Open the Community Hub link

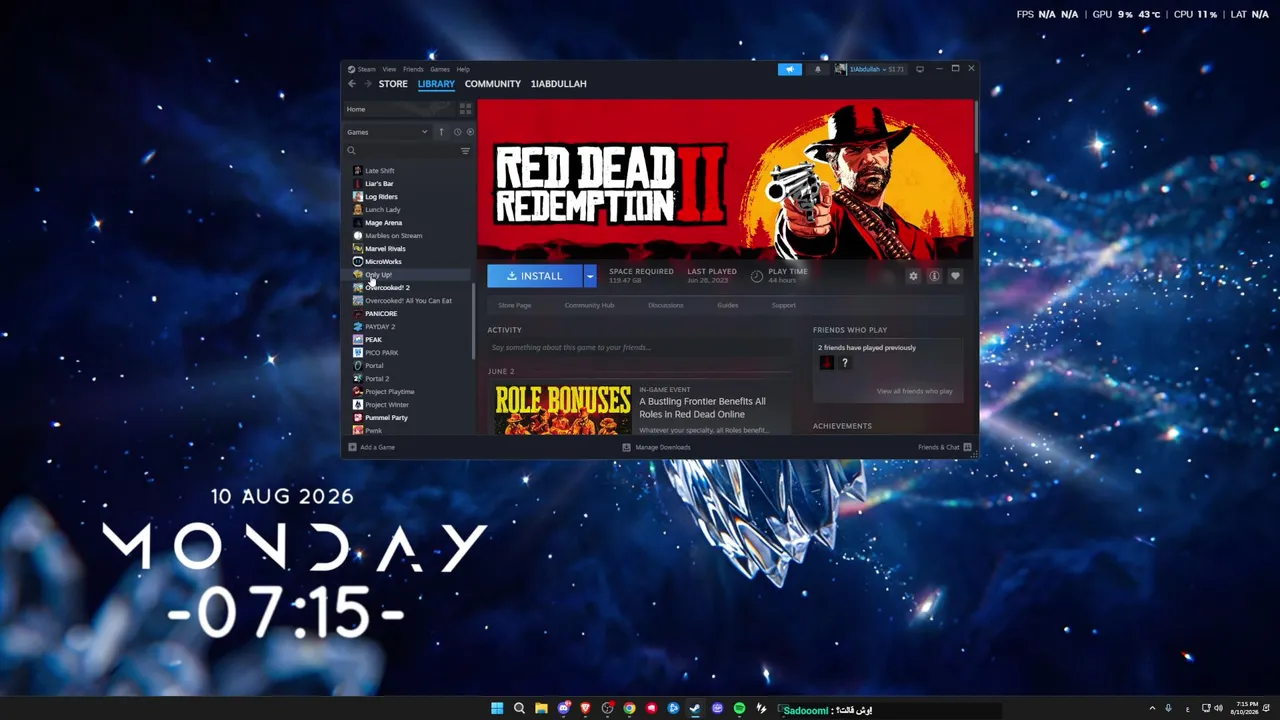click(589, 305)
